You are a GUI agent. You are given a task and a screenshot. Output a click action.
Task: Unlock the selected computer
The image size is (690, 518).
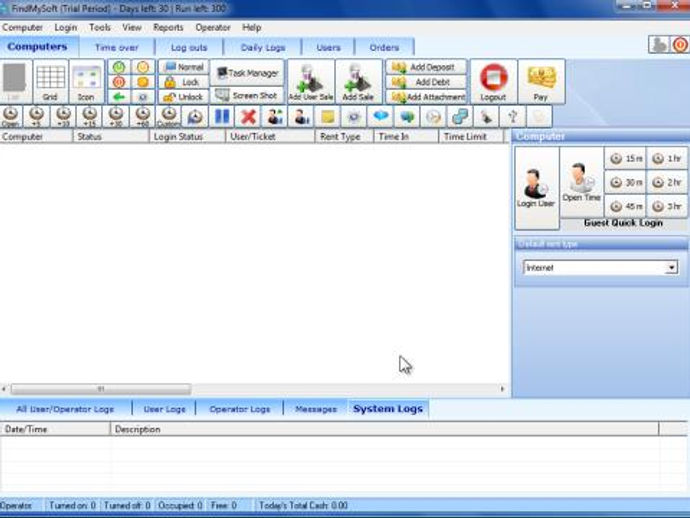[184, 97]
